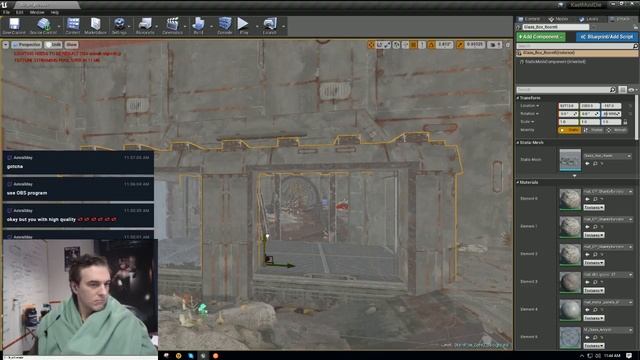Click the Save Current toolbar icon
640x360 pixels.
14,26
